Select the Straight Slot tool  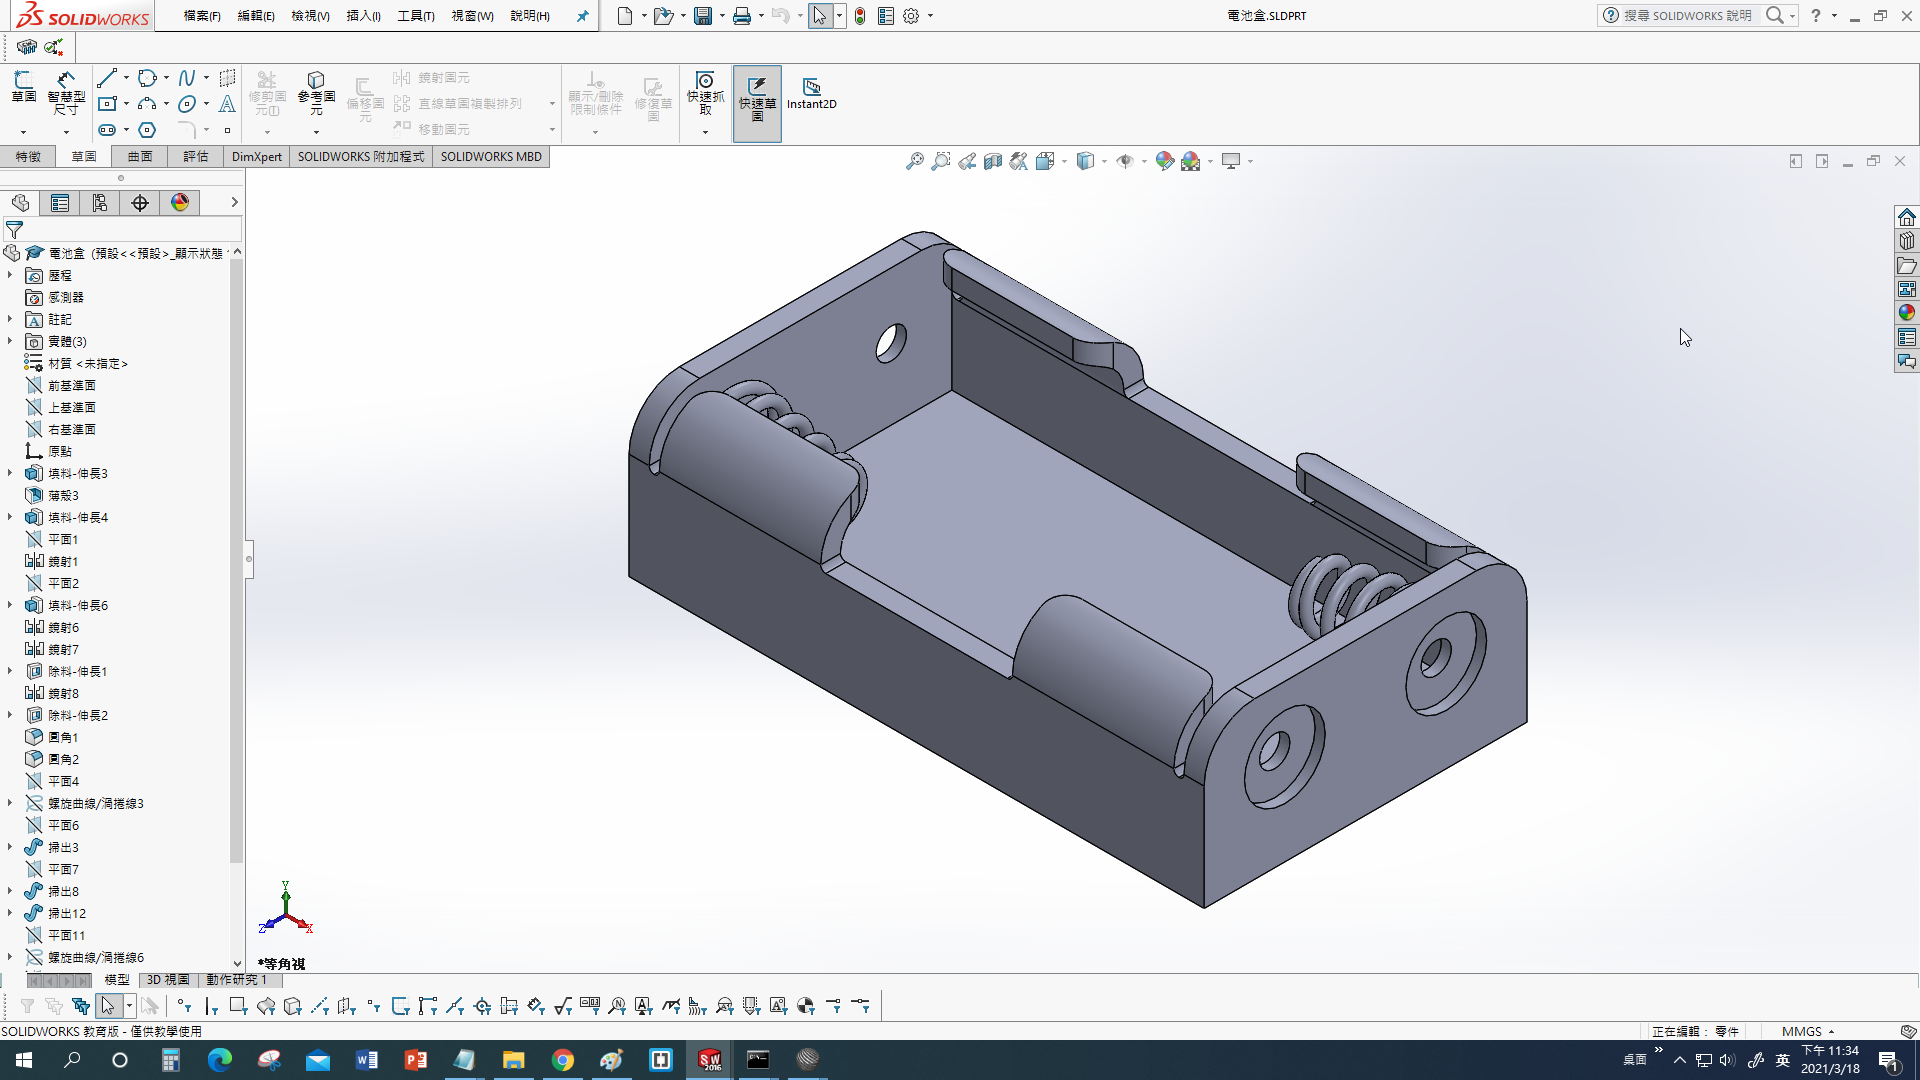point(107,130)
